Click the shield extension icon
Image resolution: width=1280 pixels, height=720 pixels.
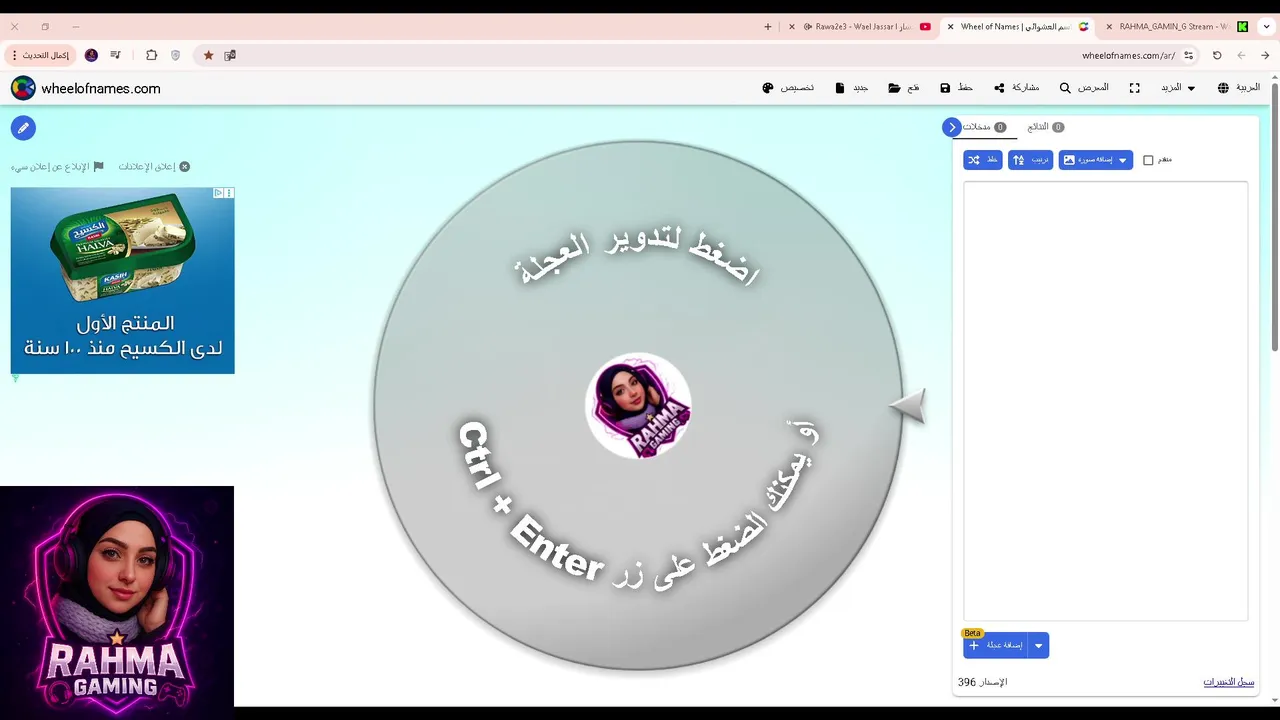click(x=176, y=55)
